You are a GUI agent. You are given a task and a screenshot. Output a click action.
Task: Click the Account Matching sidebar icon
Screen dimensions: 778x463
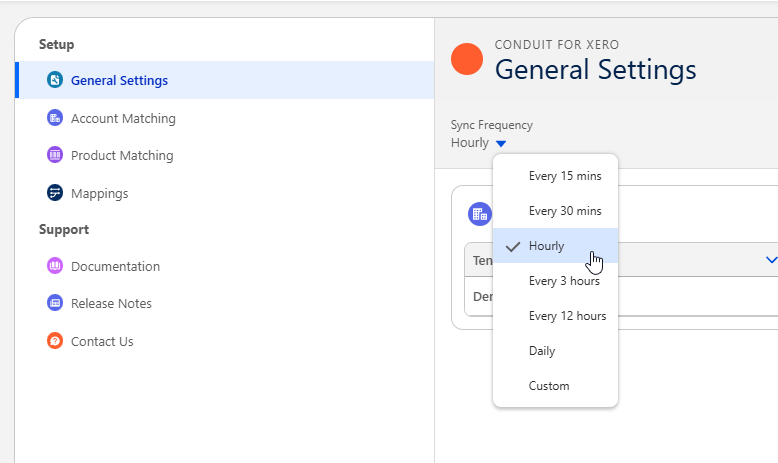point(55,118)
